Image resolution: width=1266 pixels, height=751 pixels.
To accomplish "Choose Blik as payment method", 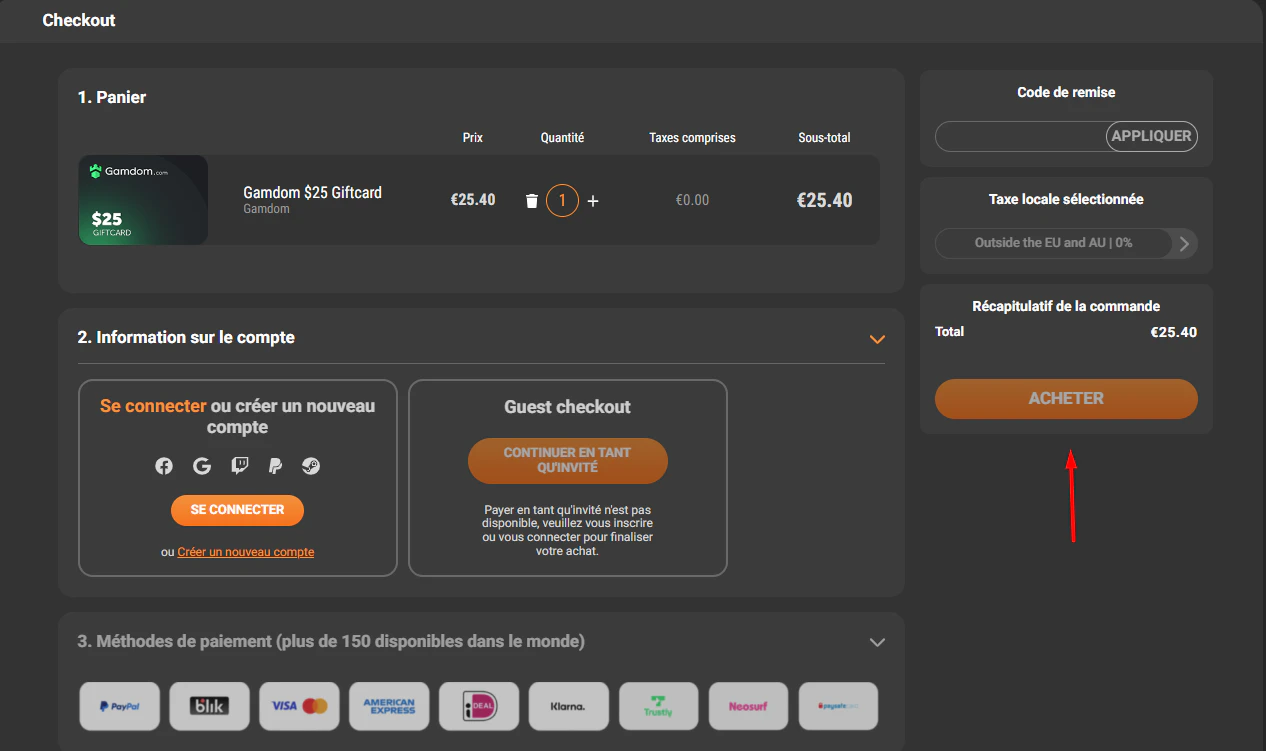I will click(209, 706).
